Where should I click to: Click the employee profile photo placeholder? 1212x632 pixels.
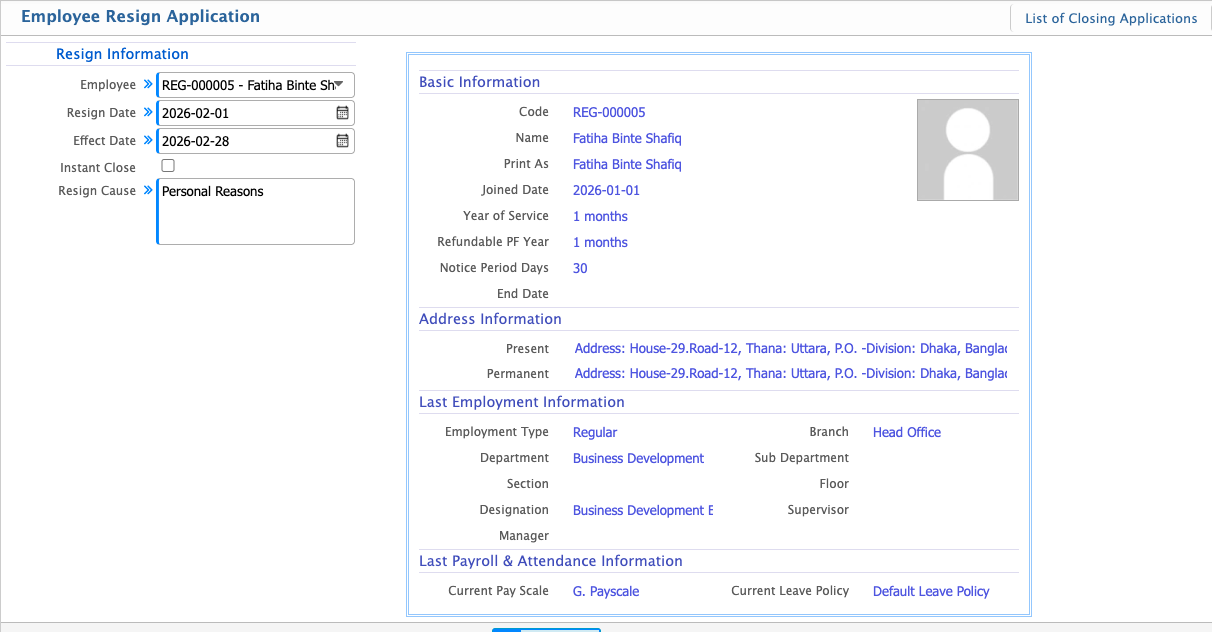click(967, 150)
